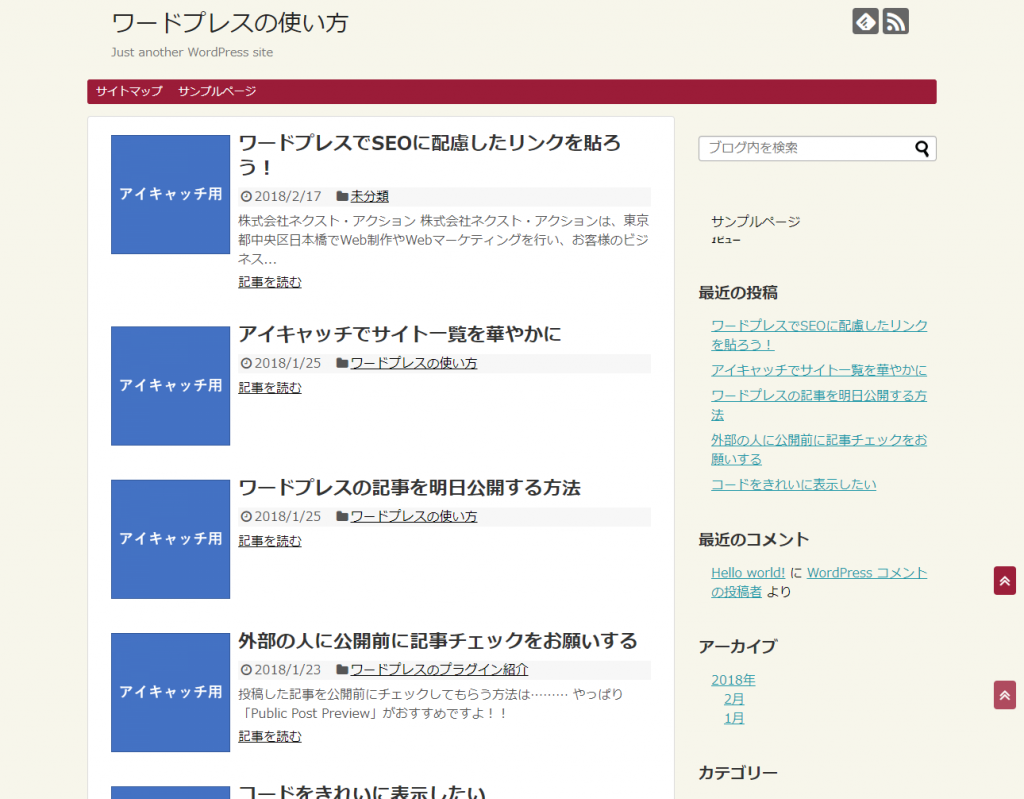Click thumbnail of アイキャッチでサイト一覧を華やかに post
The width and height of the screenshot is (1024, 799).
point(170,386)
